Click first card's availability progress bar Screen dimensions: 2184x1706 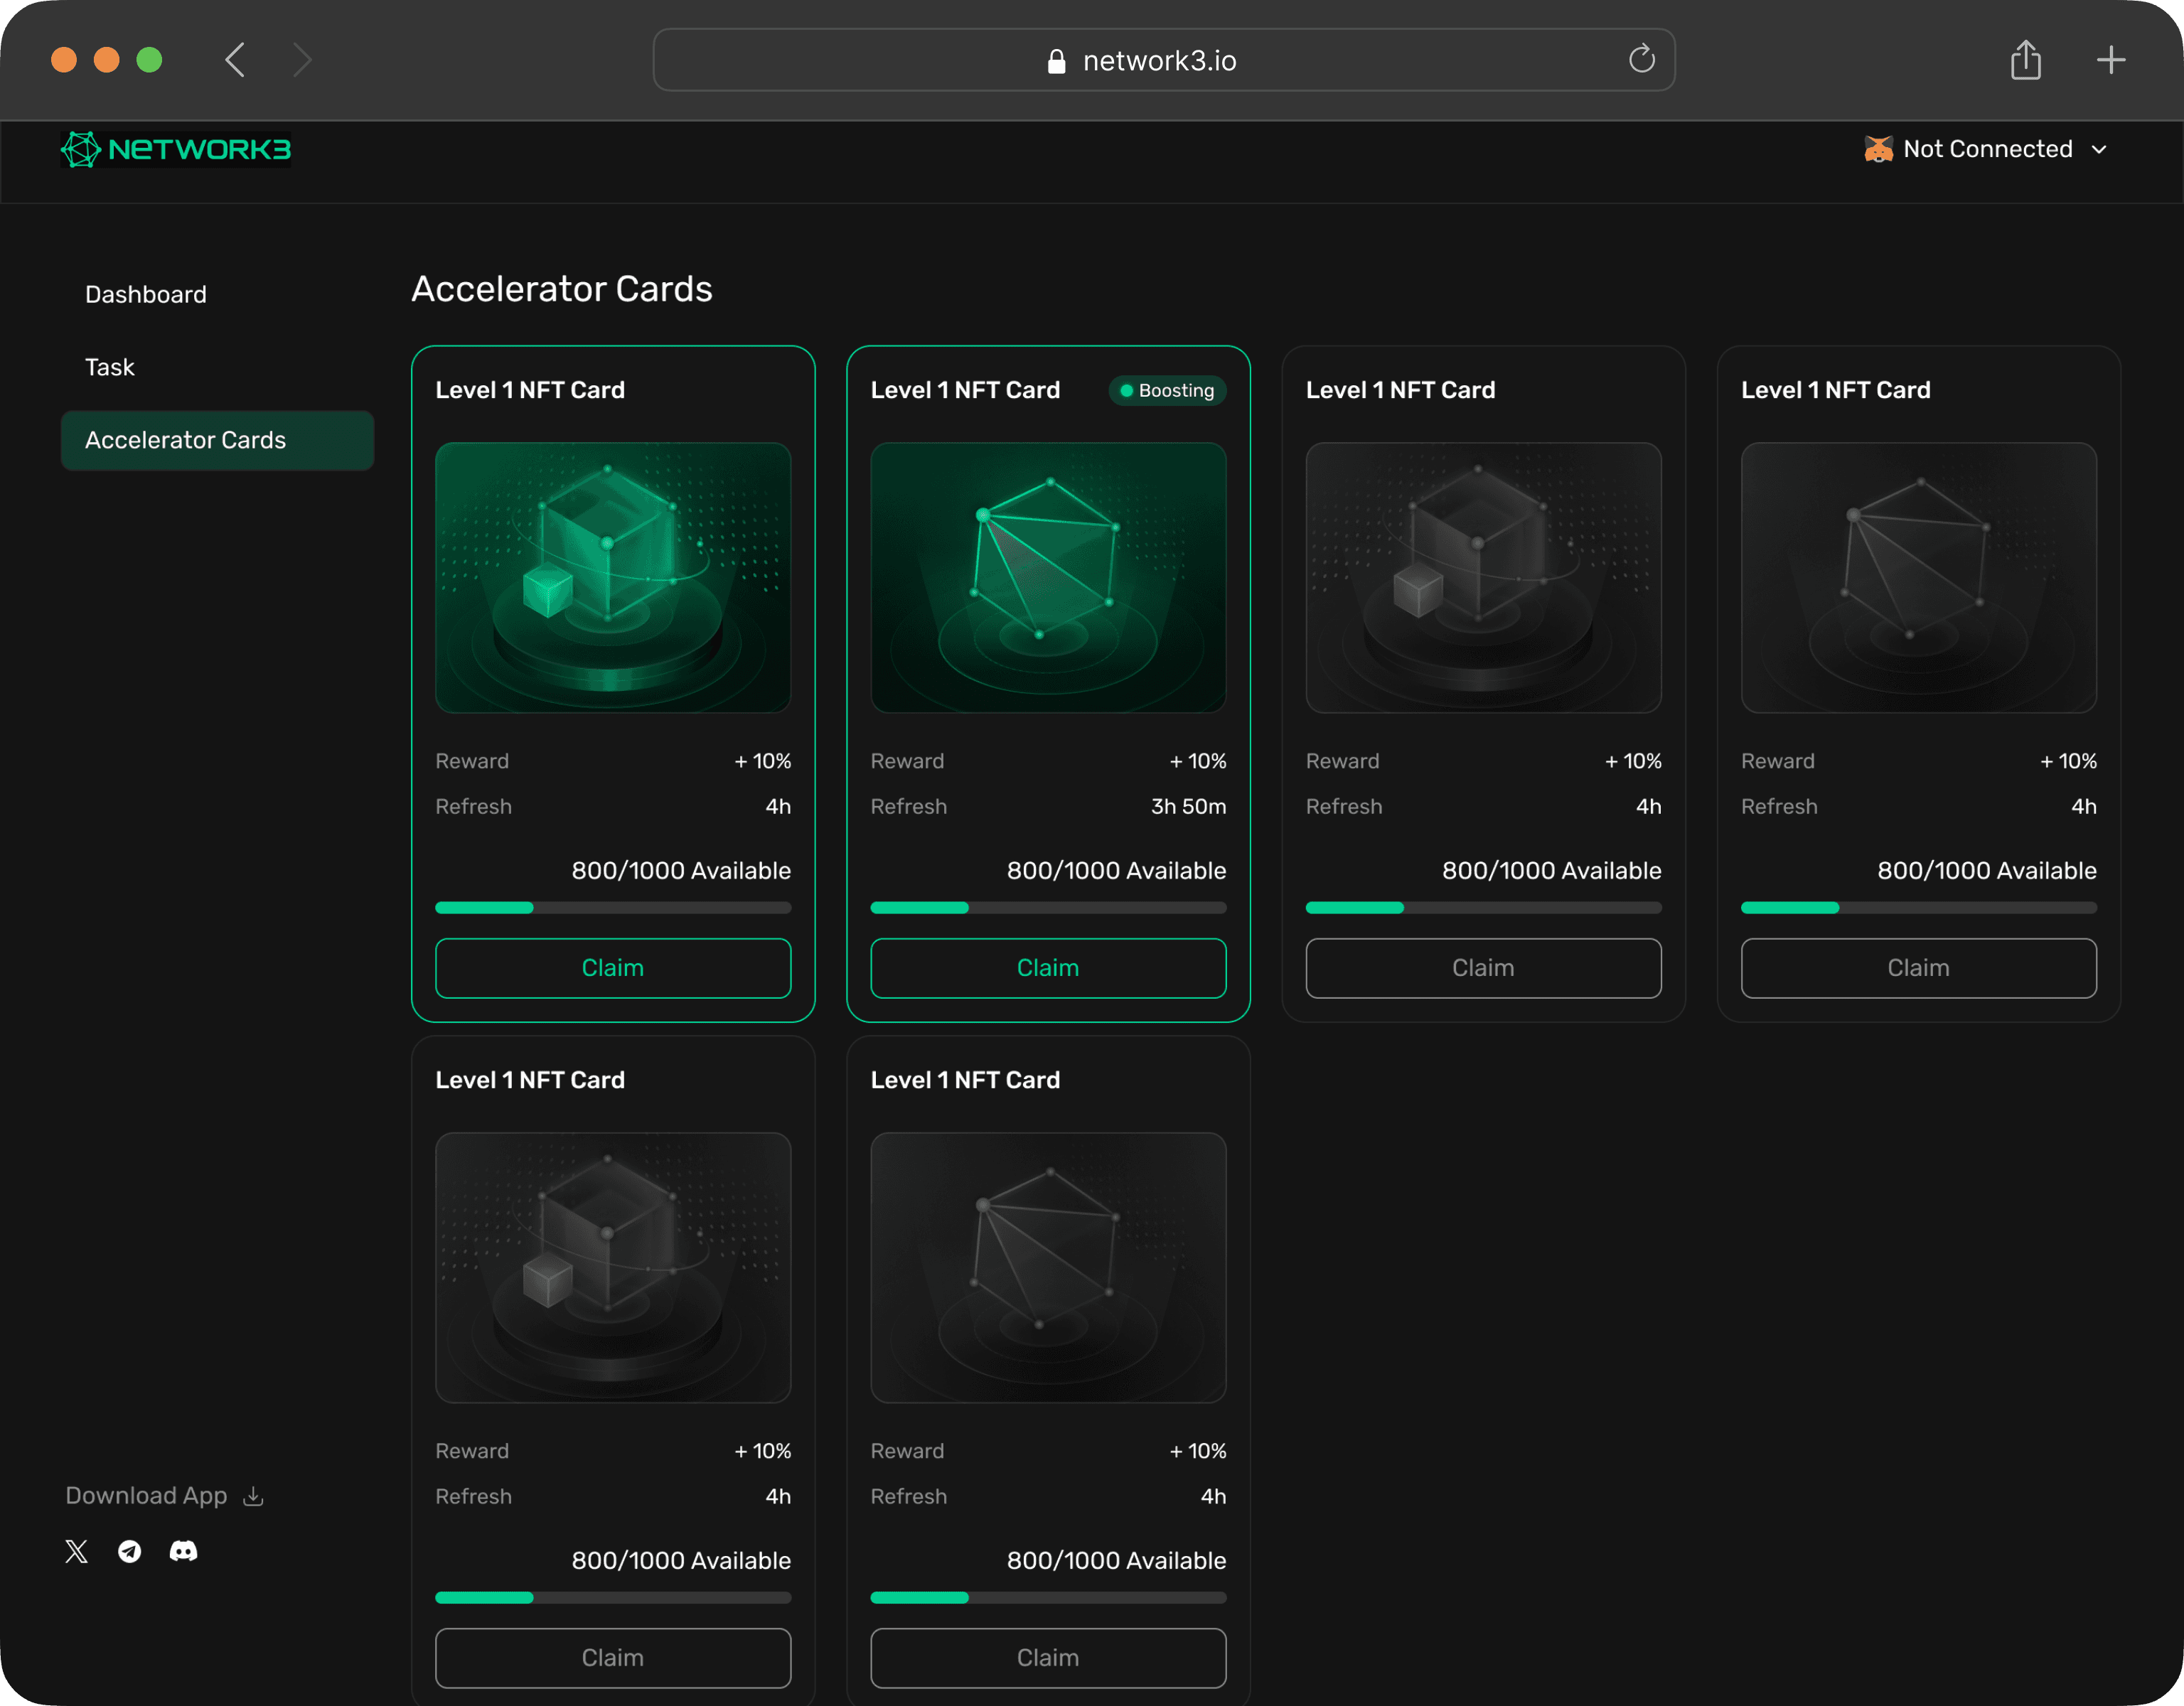pos(613,908)
